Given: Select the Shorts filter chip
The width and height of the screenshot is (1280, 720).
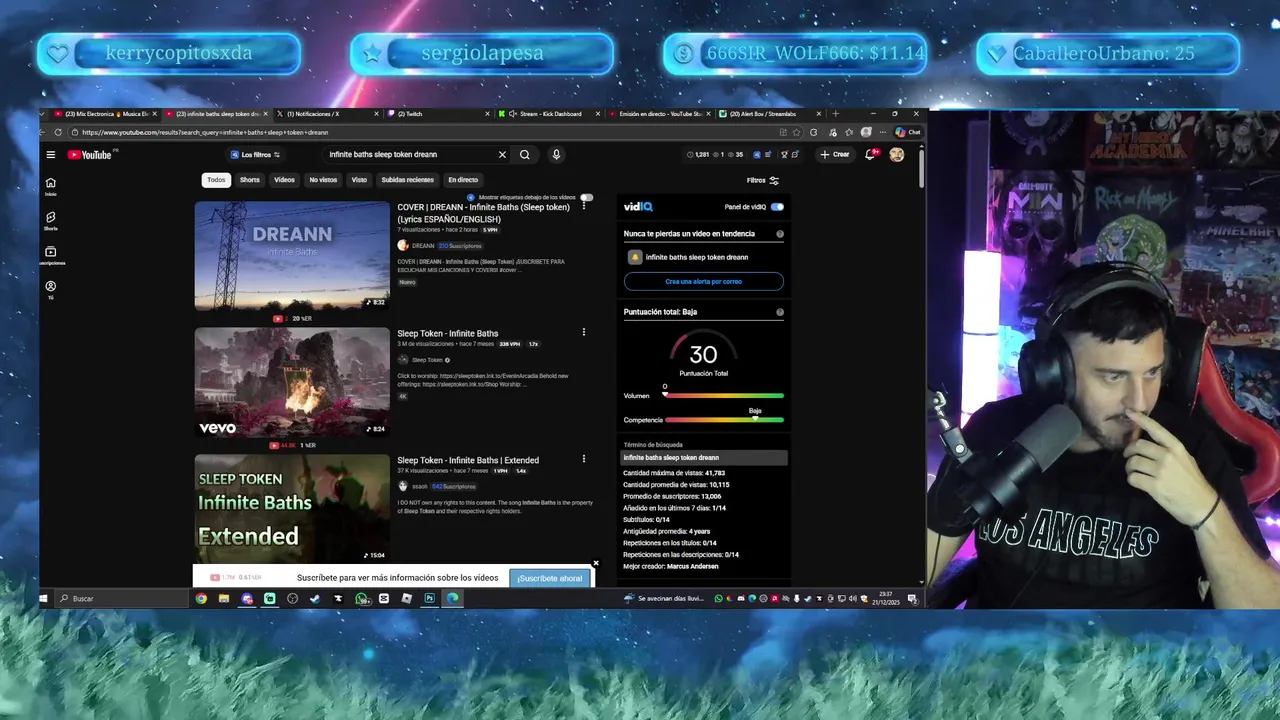Looking at the screenshot, I should tap(250, 180).
